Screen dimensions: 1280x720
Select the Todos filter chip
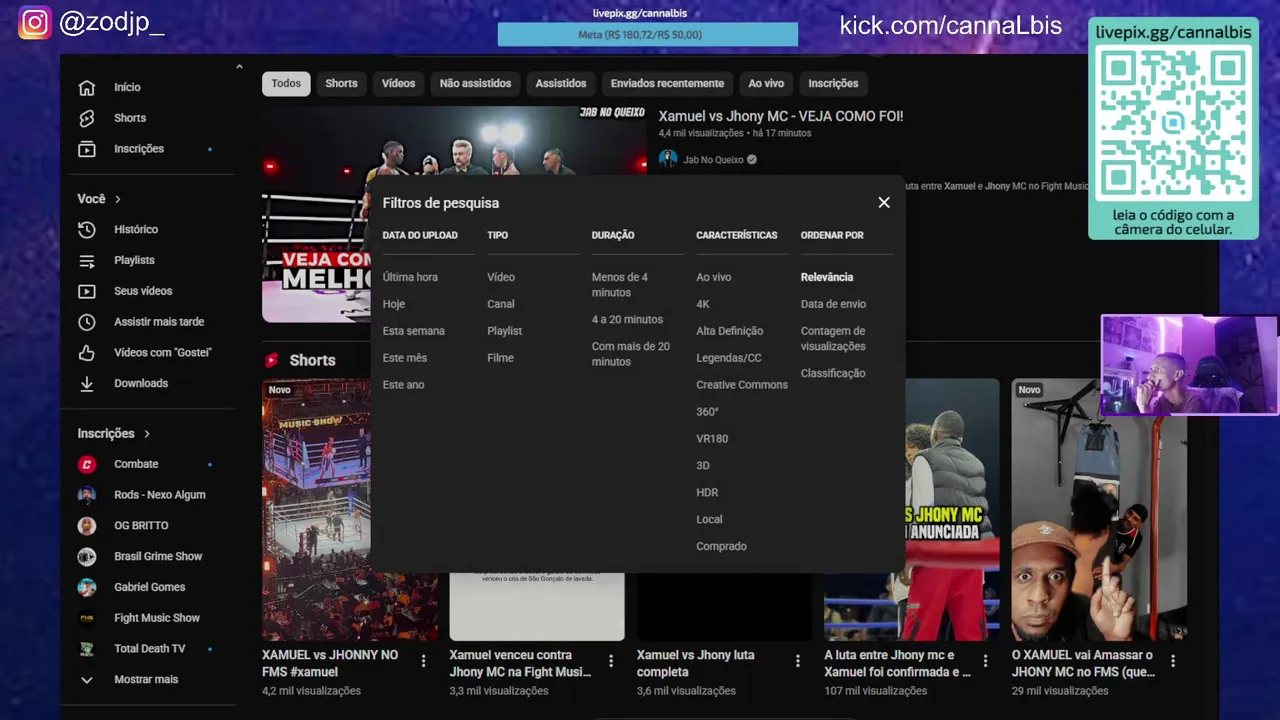pos(286,84)
